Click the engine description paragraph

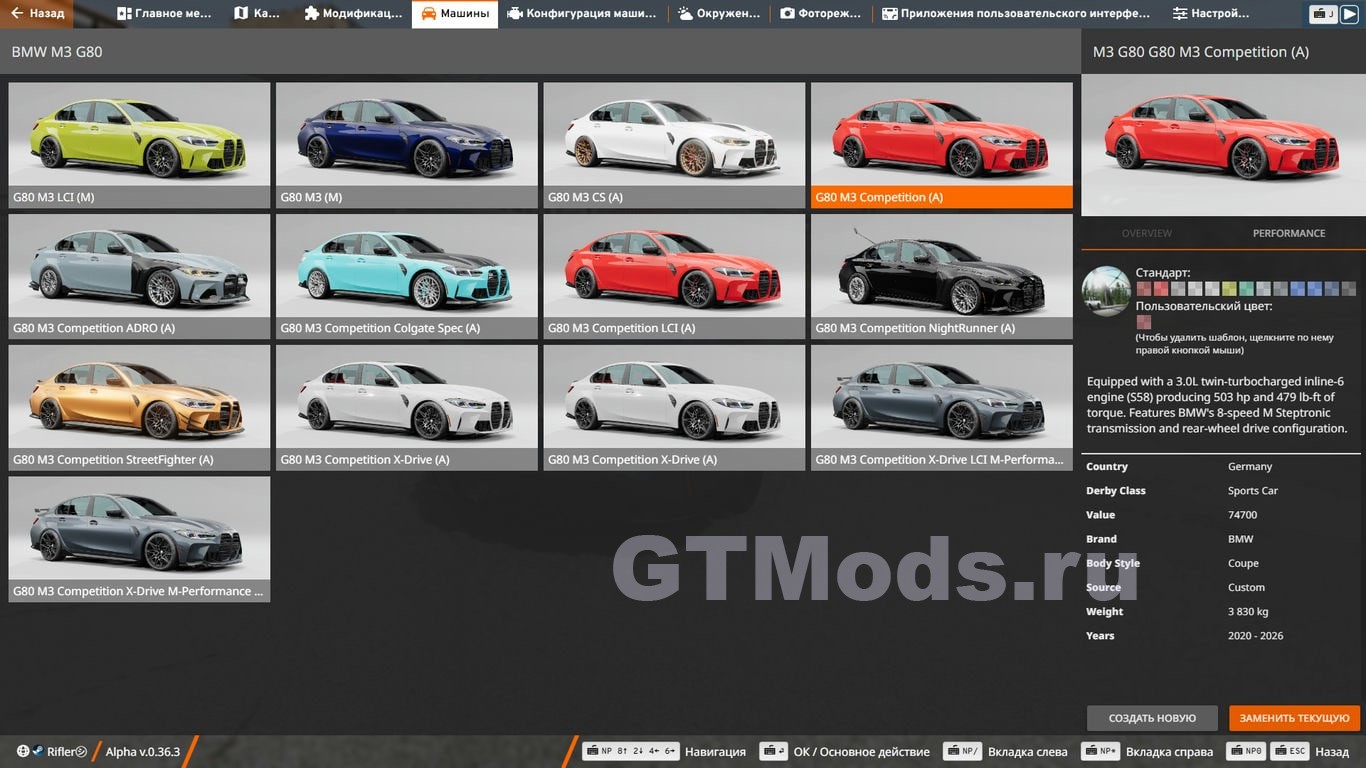[x=1217, y=404]
